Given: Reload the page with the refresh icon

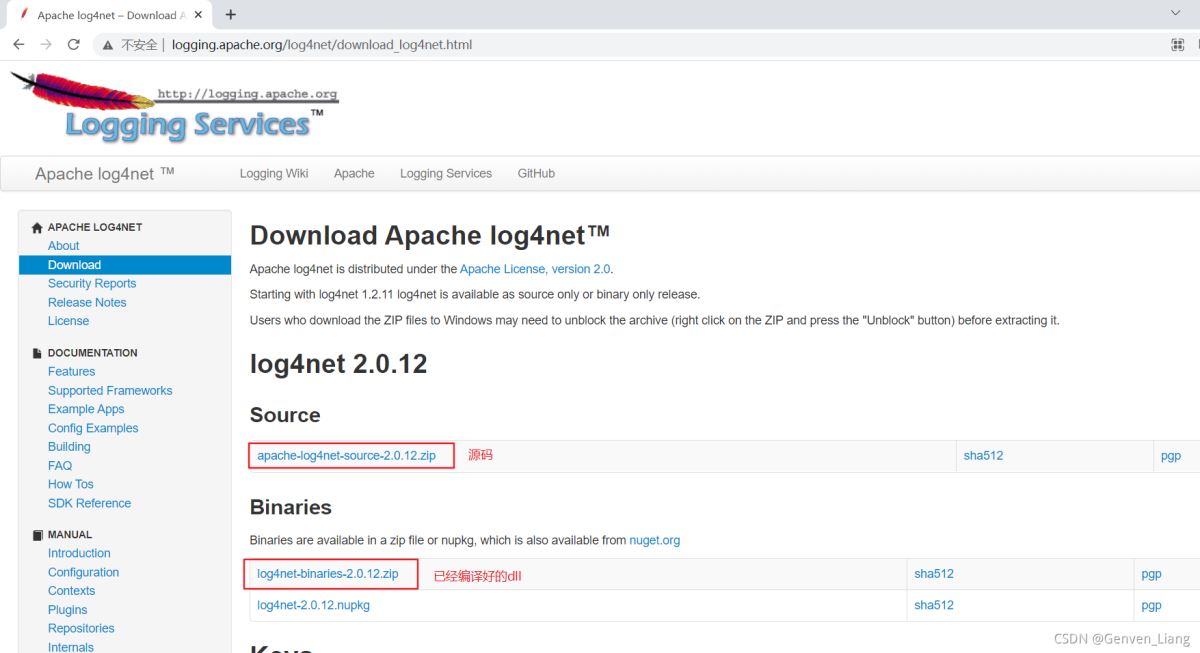Looking at the screenshot, I should (73, 45).
